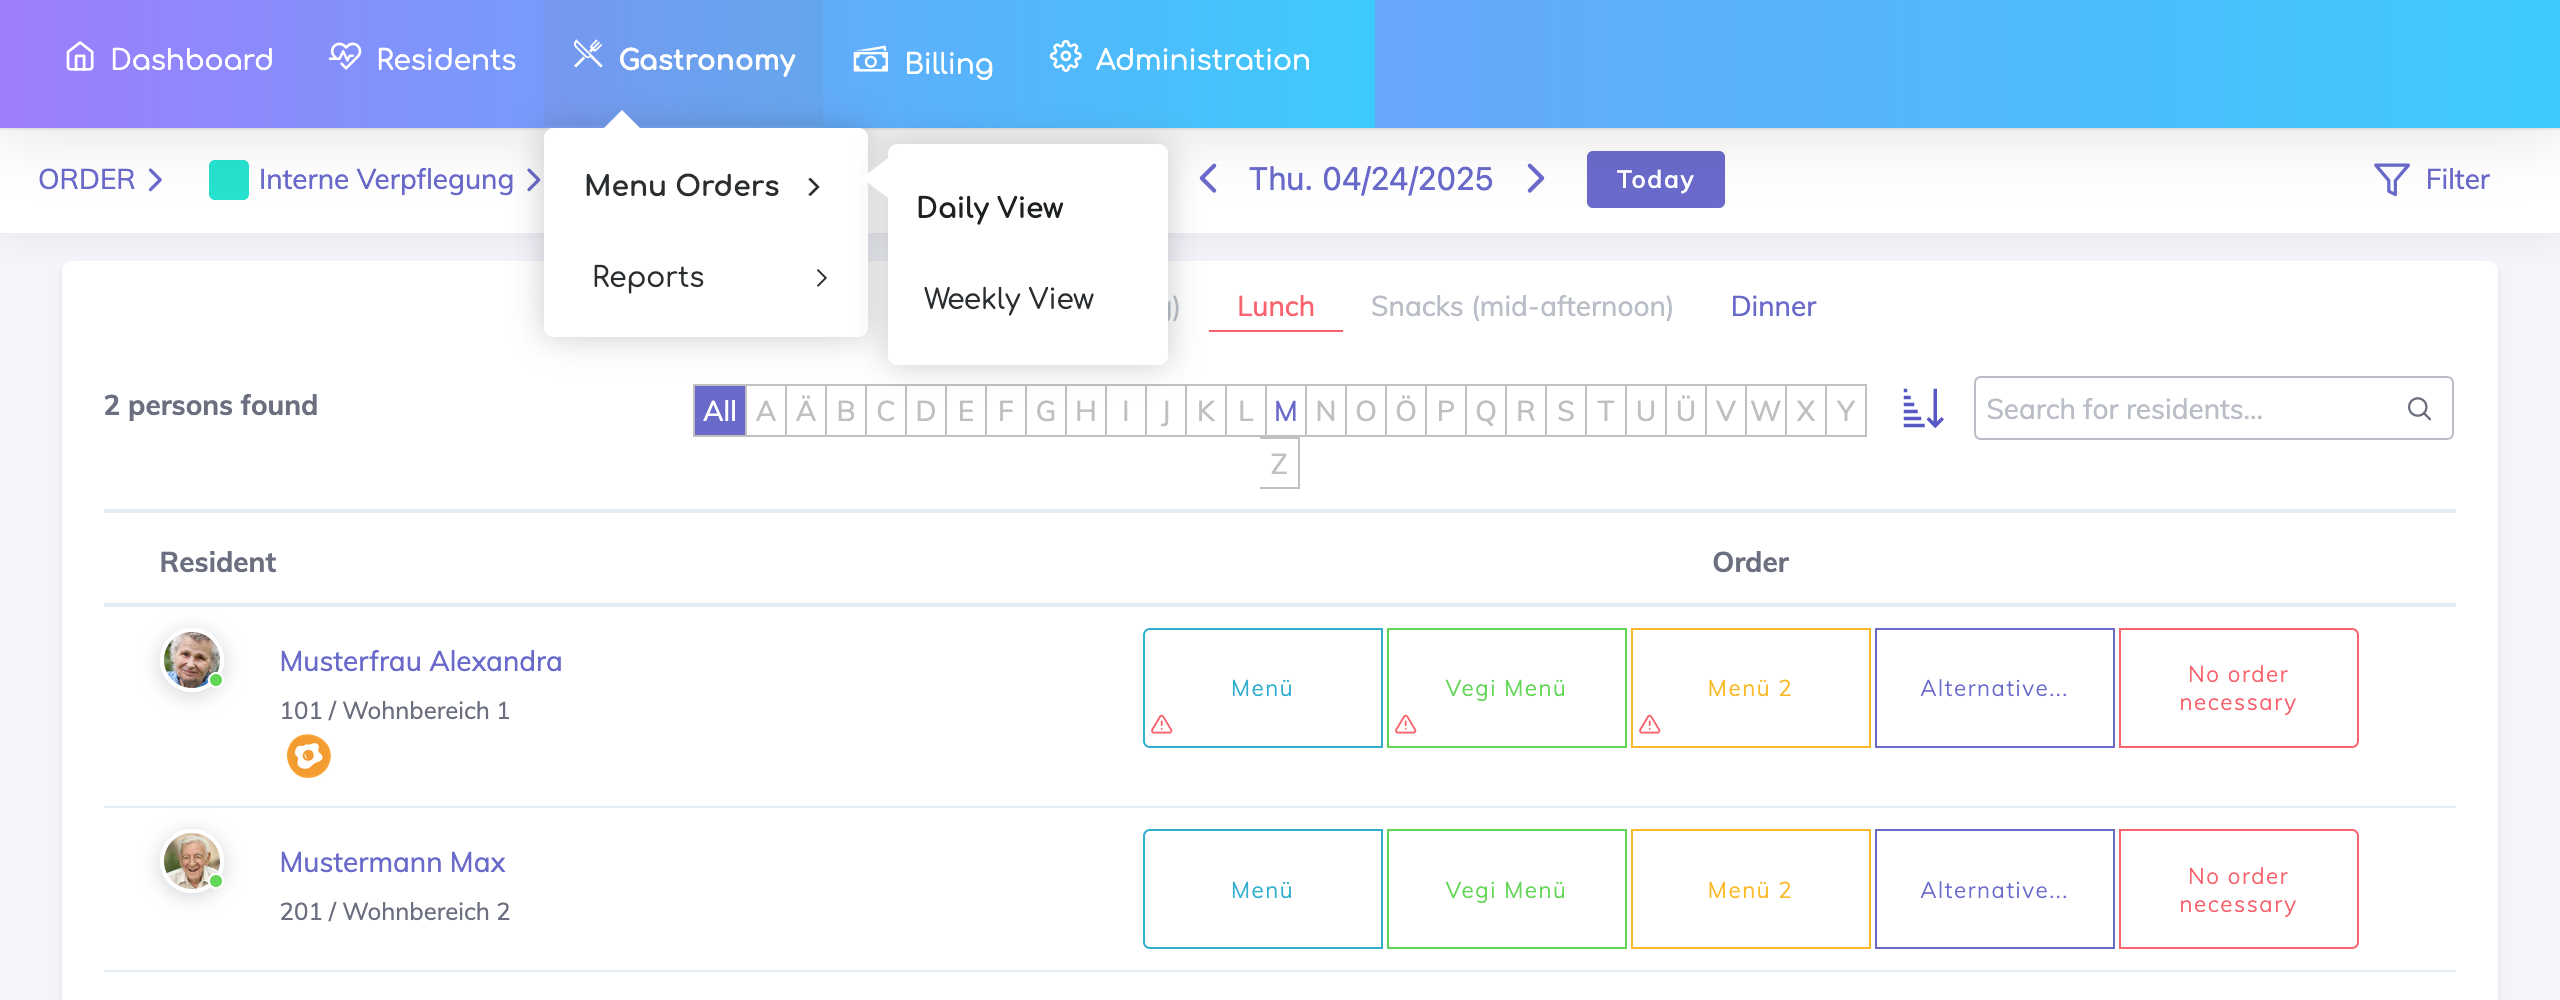Click Musterfrau Alexandra's orange diet icon
Image resolution: width=2560 pixels, height=1000 pixels.
coord(308,756)
